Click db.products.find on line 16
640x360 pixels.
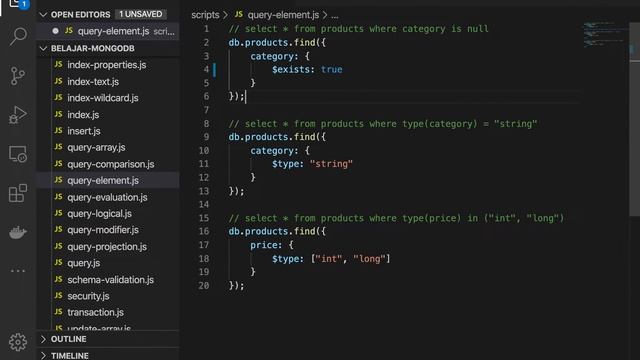[x=272, y=231]
